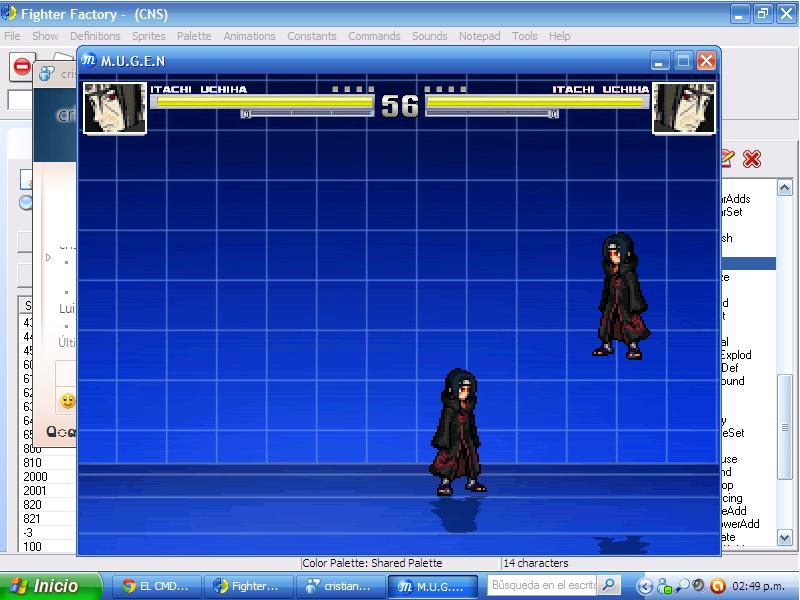
Task: Select state 2000 in the left list
Action: click(35, 477)
